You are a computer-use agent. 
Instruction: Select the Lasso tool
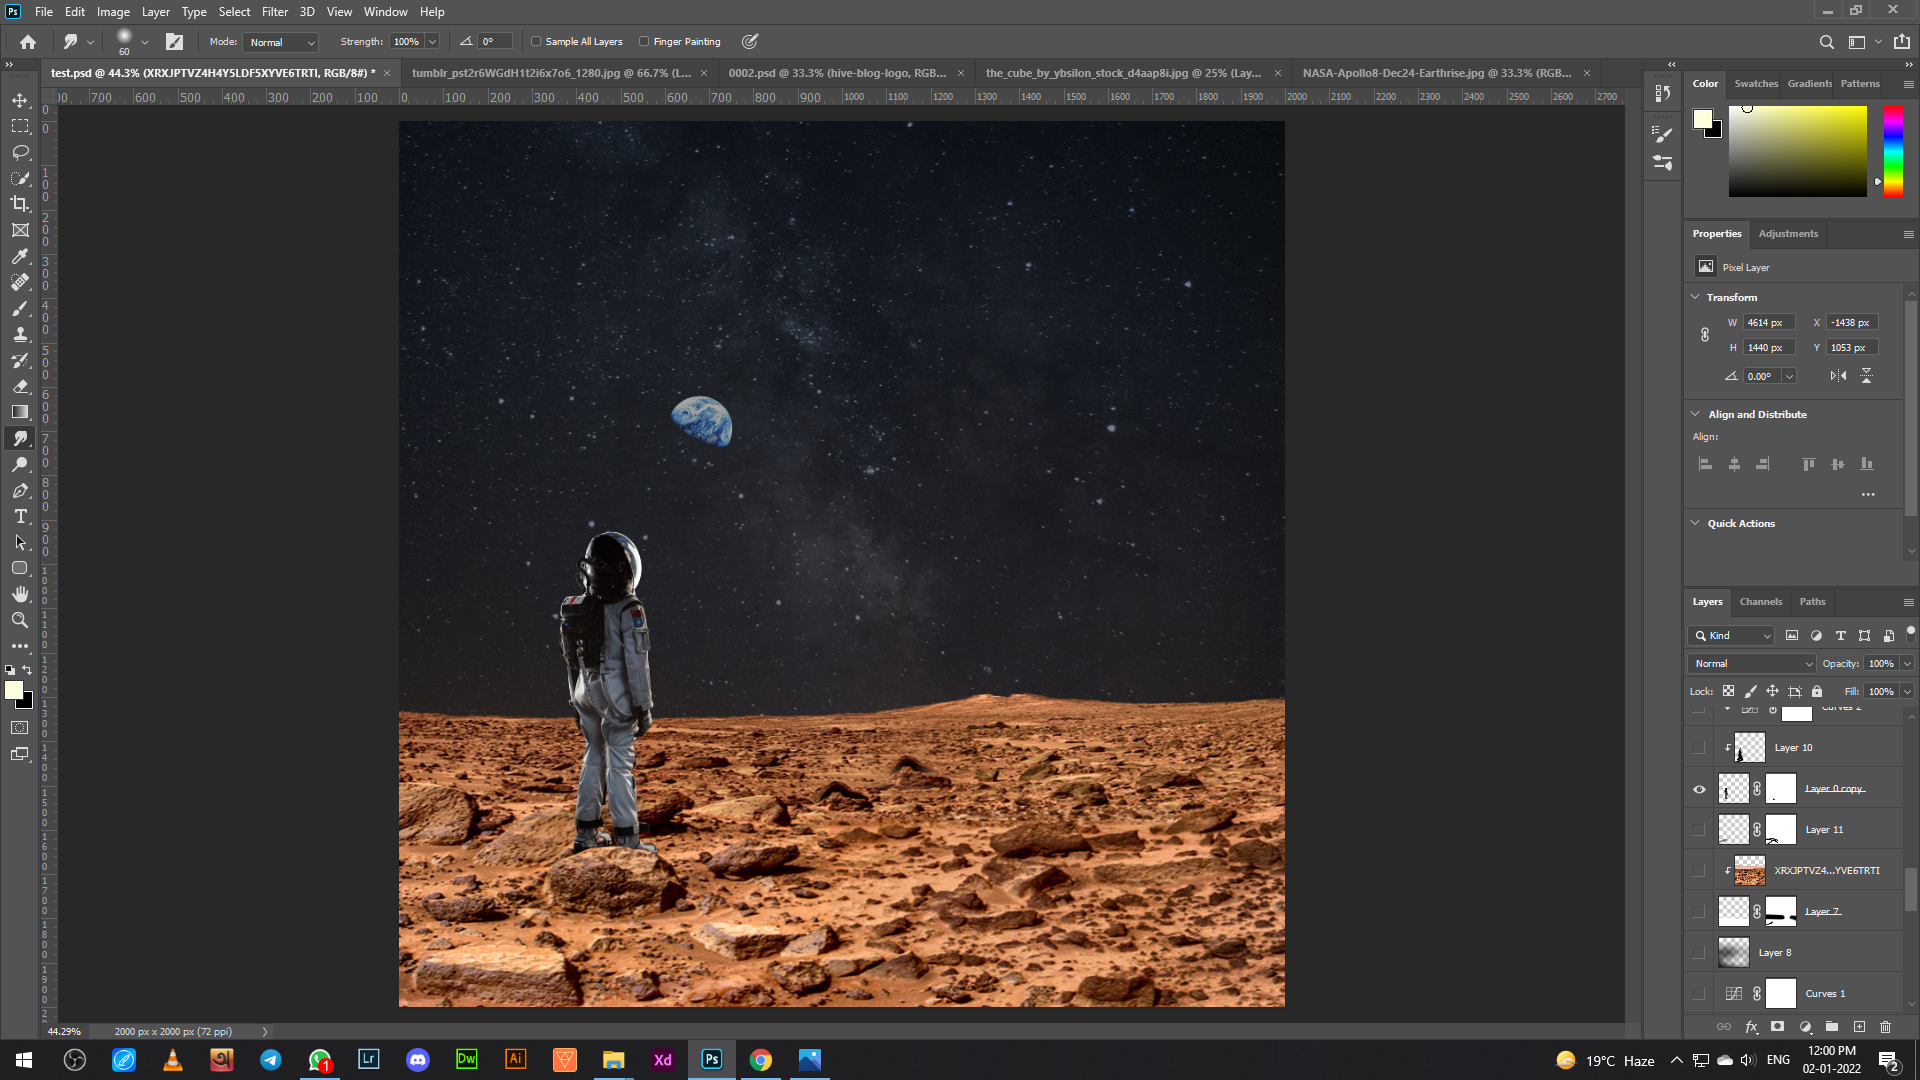tap(20, 152)
